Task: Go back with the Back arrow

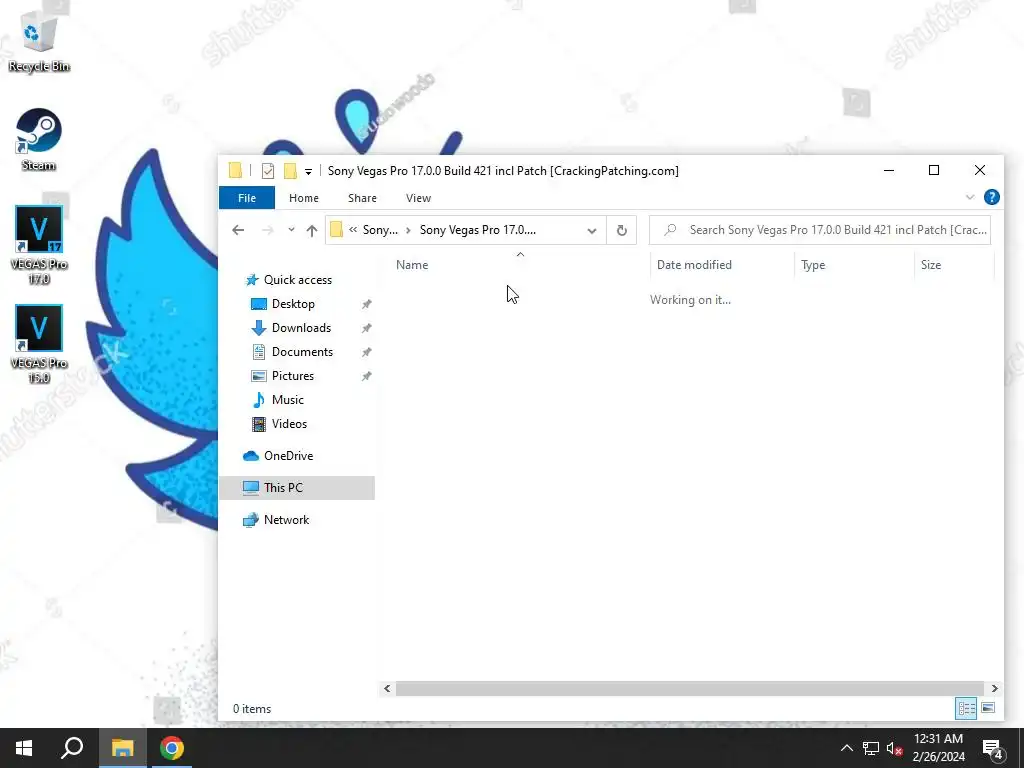Action: click(238, 230)
